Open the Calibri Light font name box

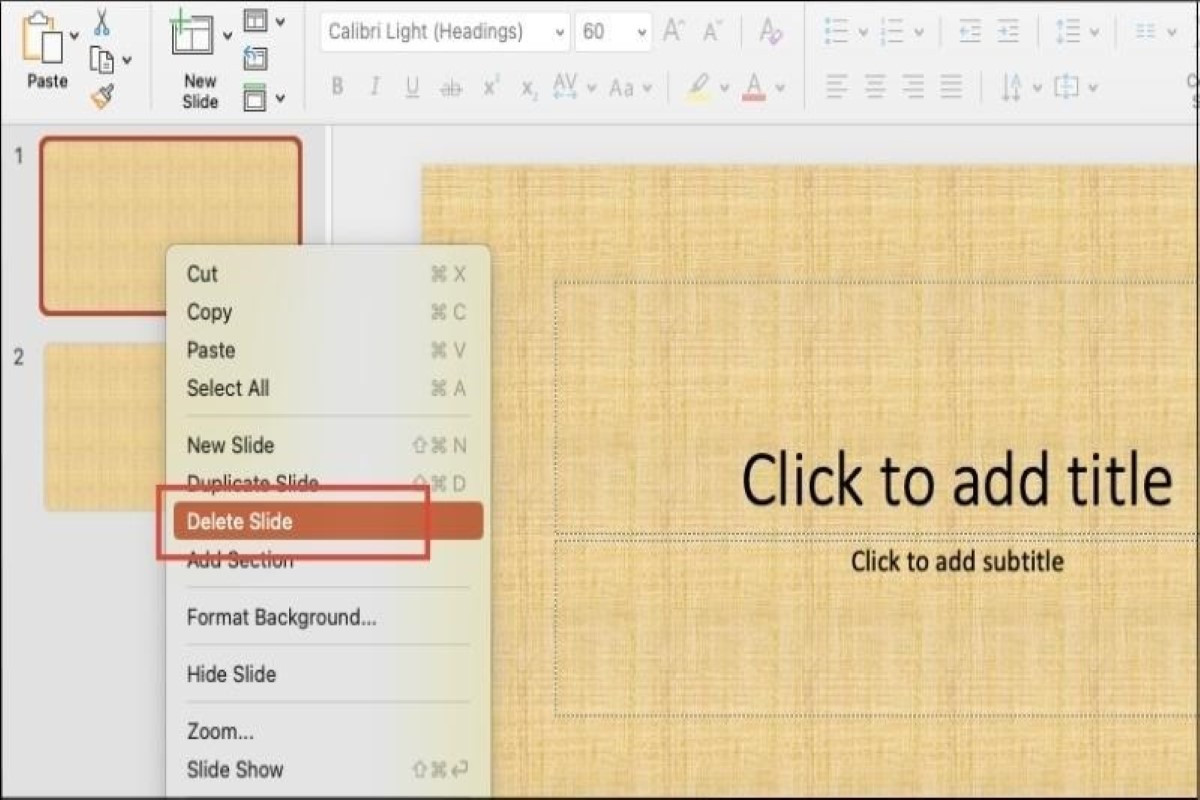click(x=446, y=32)
